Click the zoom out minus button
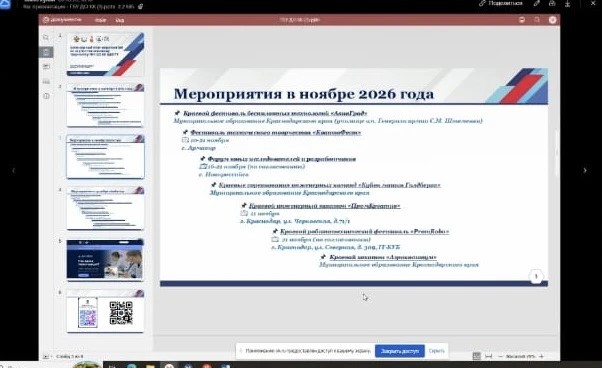The width and height of the screenshot is (602, 368). click(500, 356)
